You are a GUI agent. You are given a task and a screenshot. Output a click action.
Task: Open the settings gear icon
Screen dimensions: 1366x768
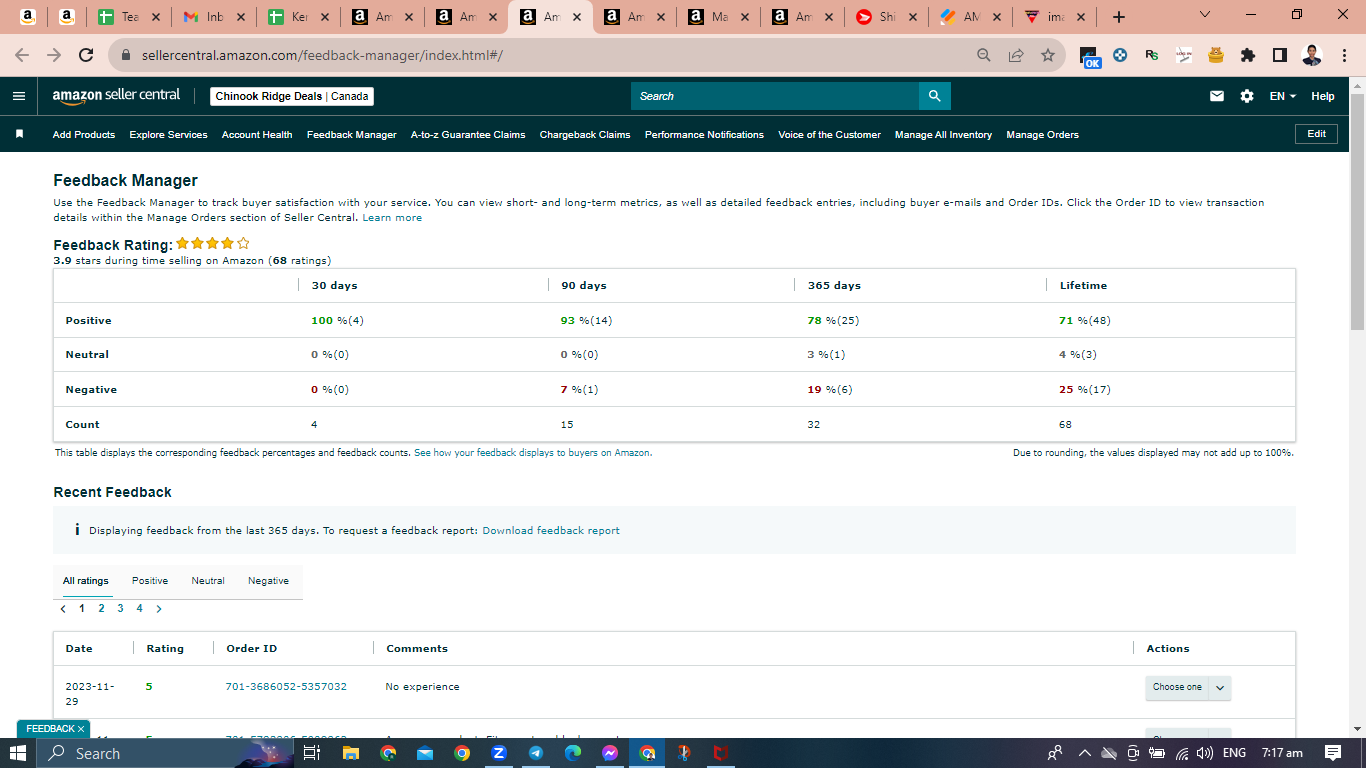[1247, 96]
